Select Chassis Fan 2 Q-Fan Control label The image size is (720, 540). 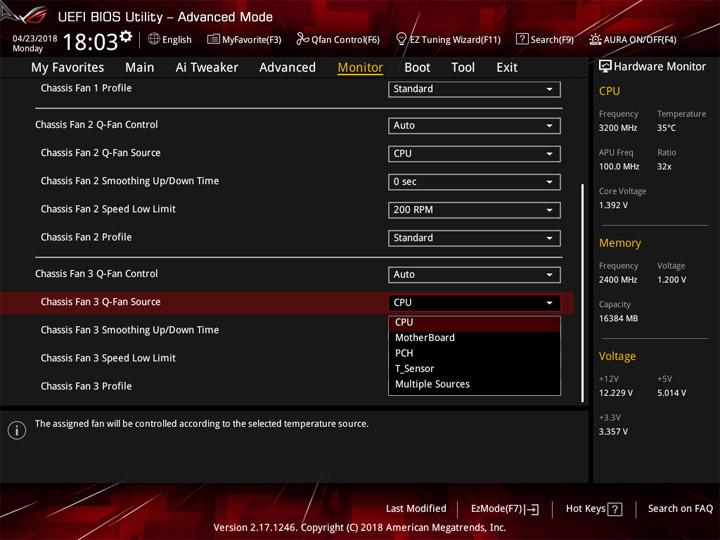click(96, 125)
